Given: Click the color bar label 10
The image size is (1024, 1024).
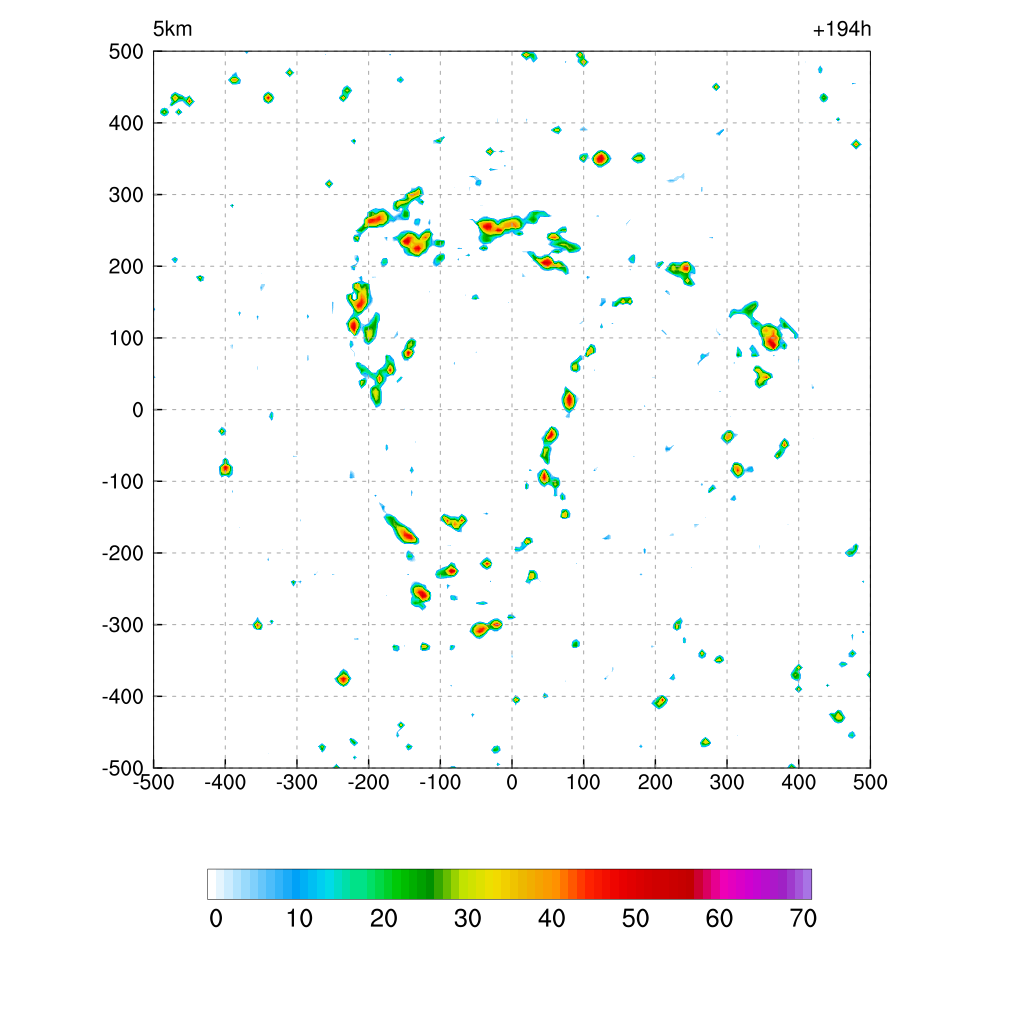Looking at the screenshot, I should pyautogui.click(x=300, y=919).
